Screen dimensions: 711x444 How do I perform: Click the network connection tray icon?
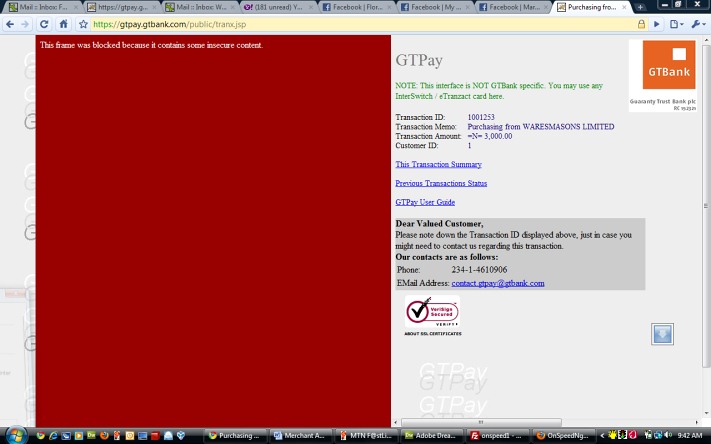pos(658,435)
